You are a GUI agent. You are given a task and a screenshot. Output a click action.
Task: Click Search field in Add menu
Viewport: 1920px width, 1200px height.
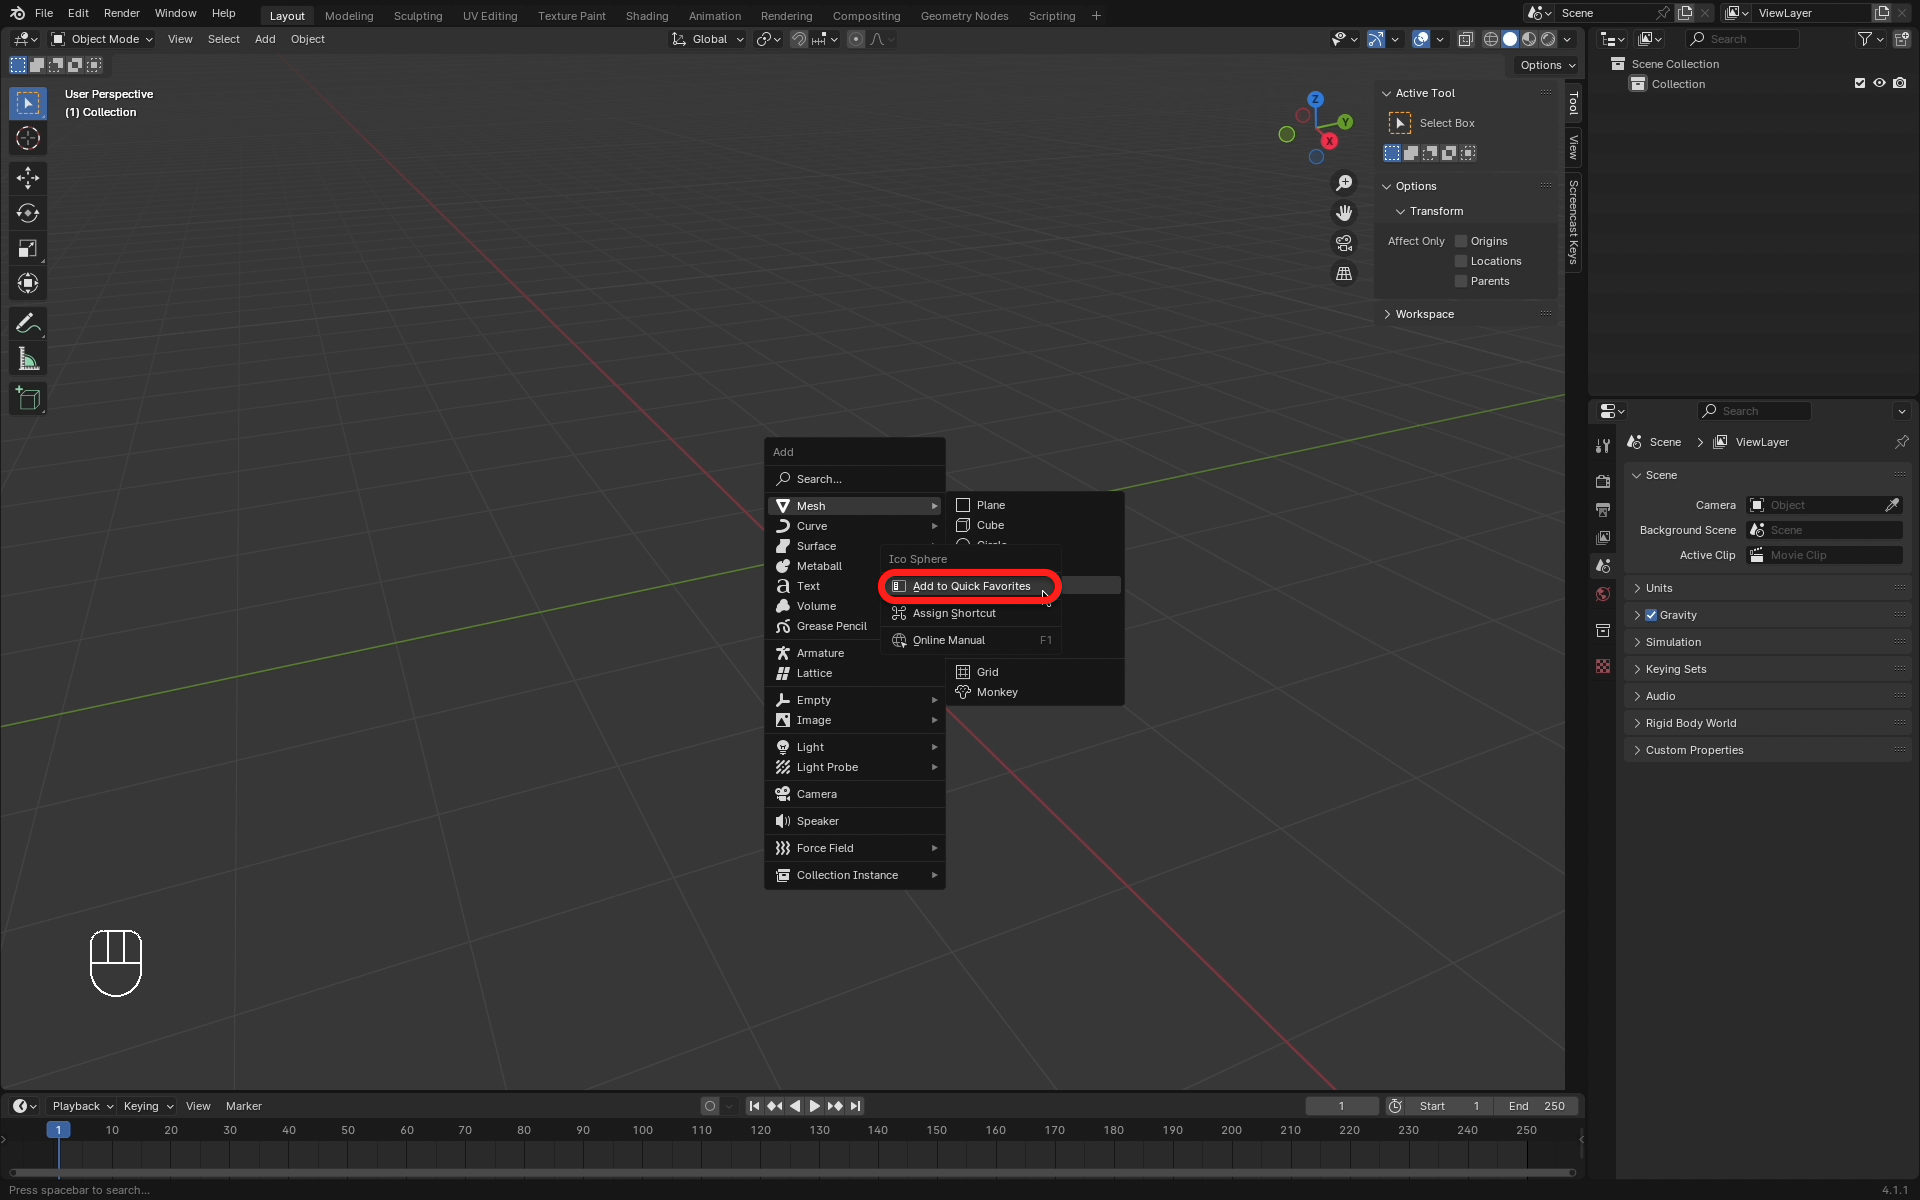pos(856,479)
